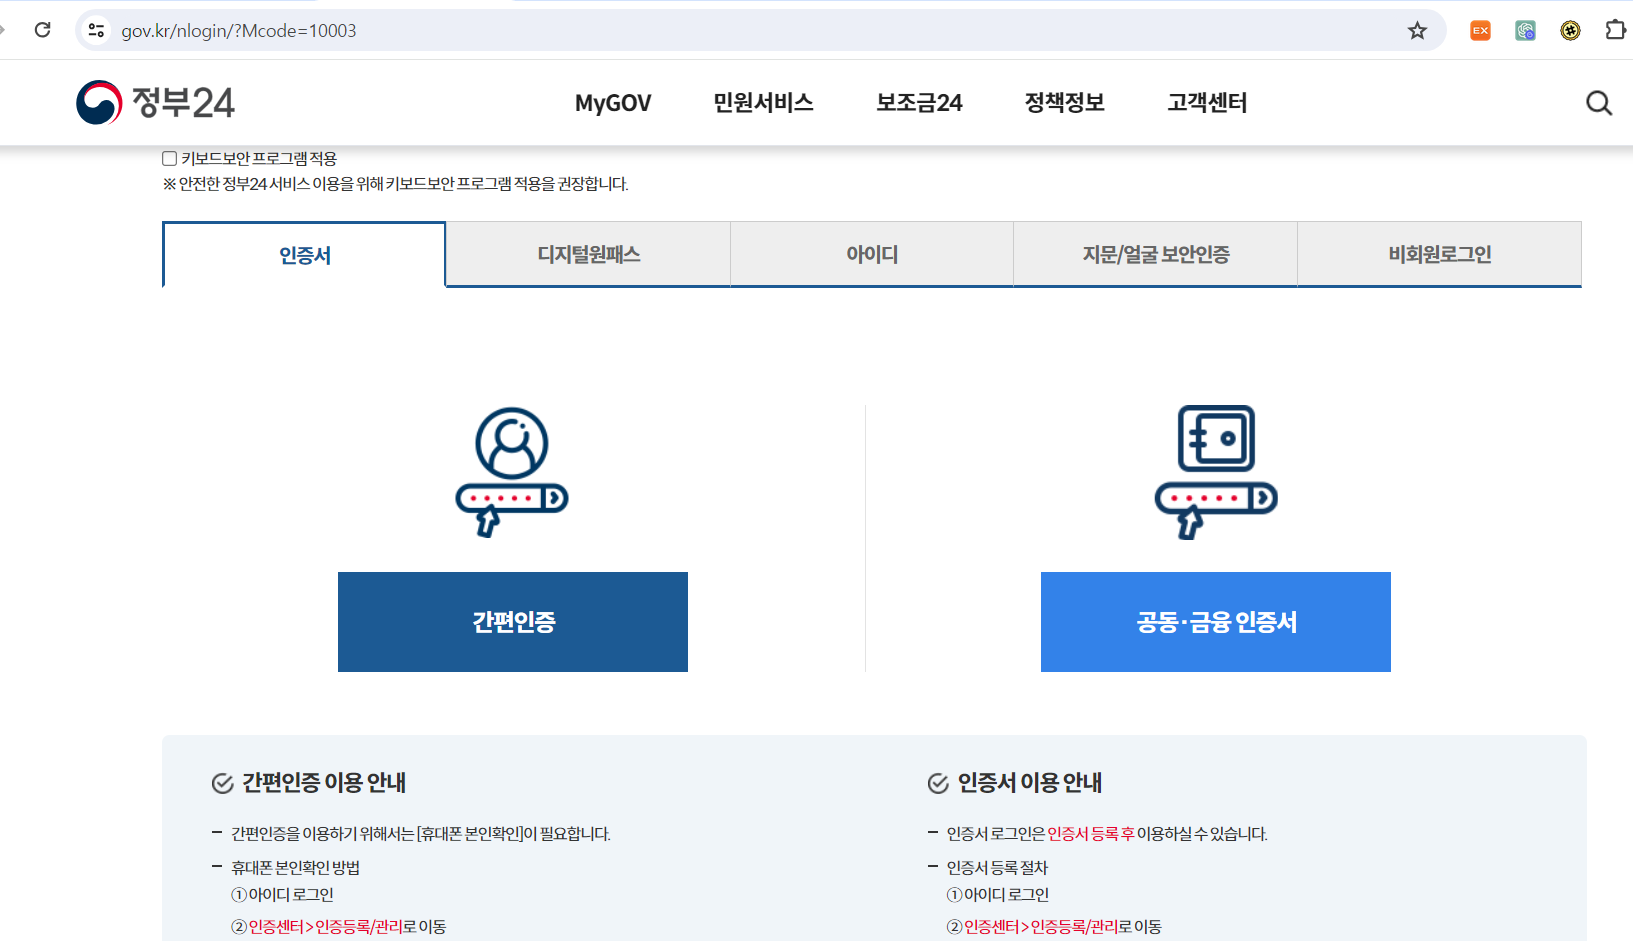
Task: Click the 간편인증 login button
Action: pos(513,621)
